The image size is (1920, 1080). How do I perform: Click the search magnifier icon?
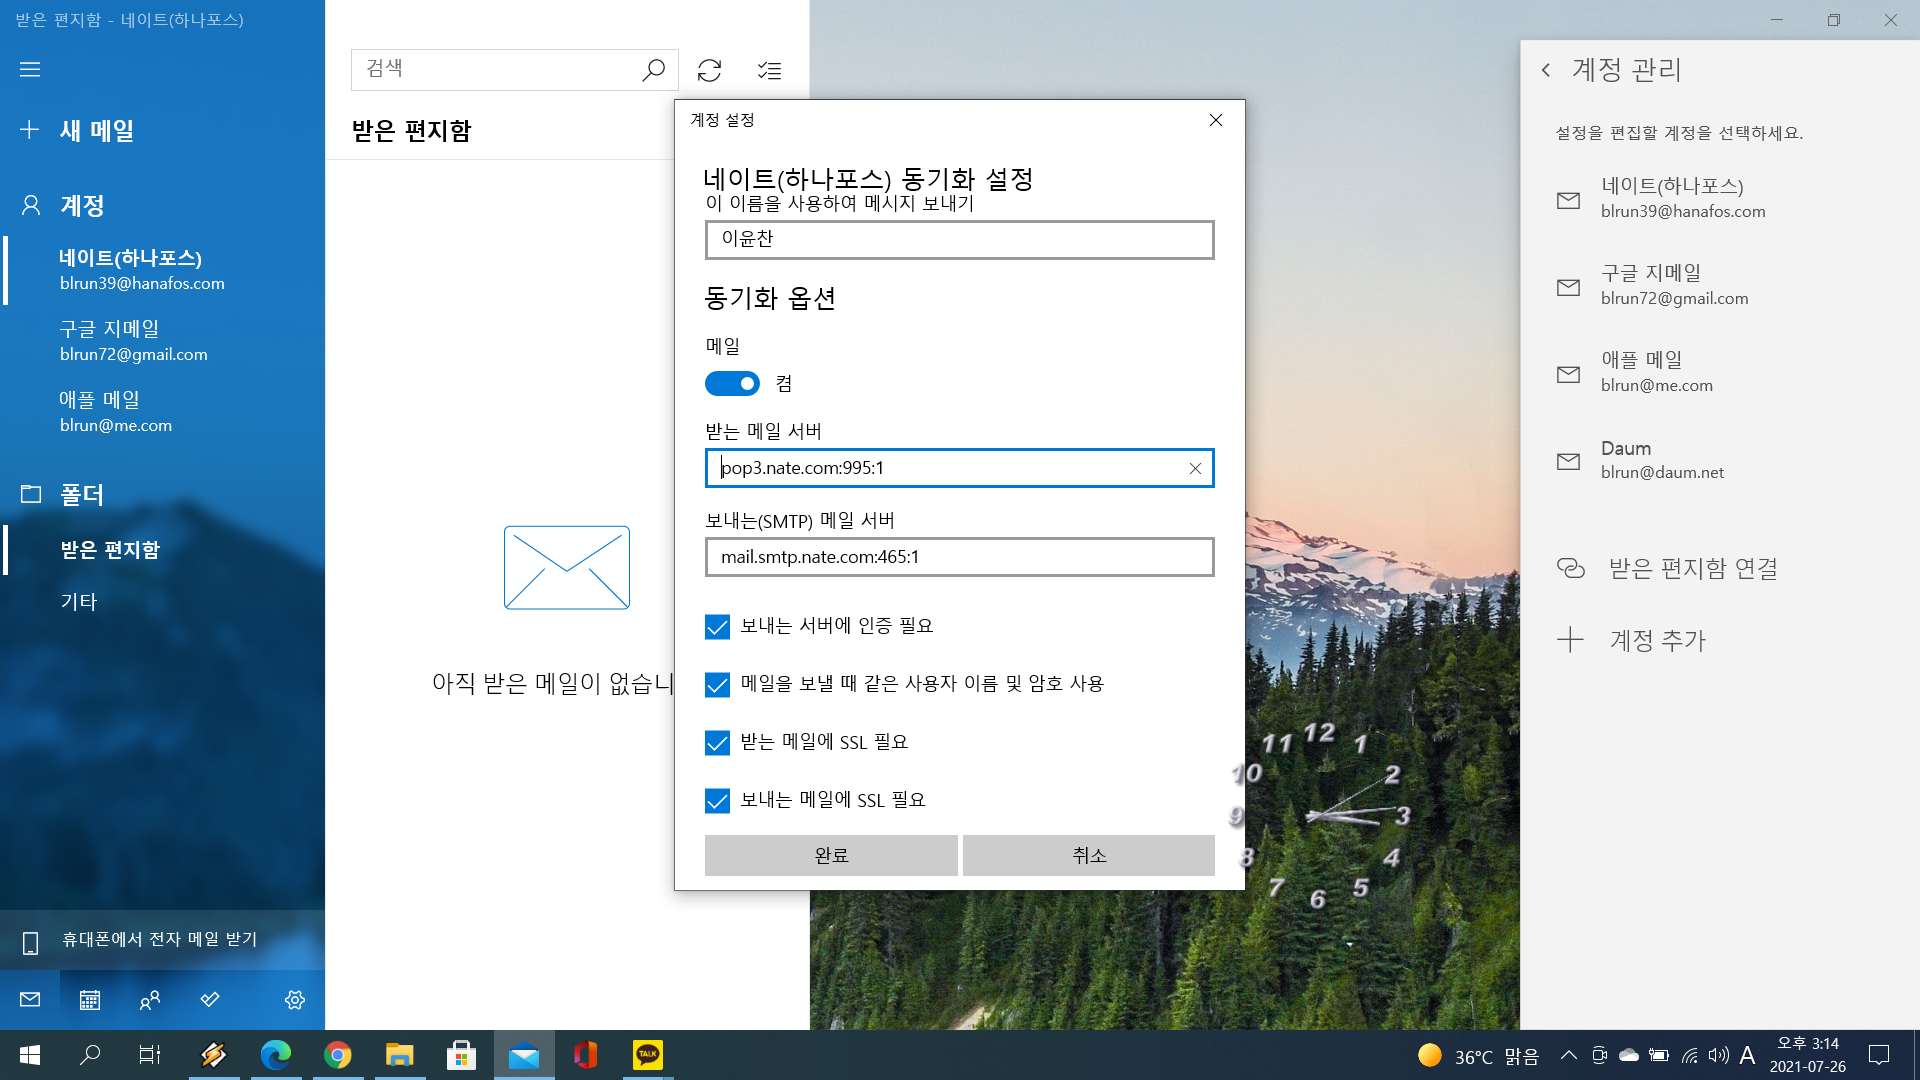pyautogui.click(x=653, y=70)
